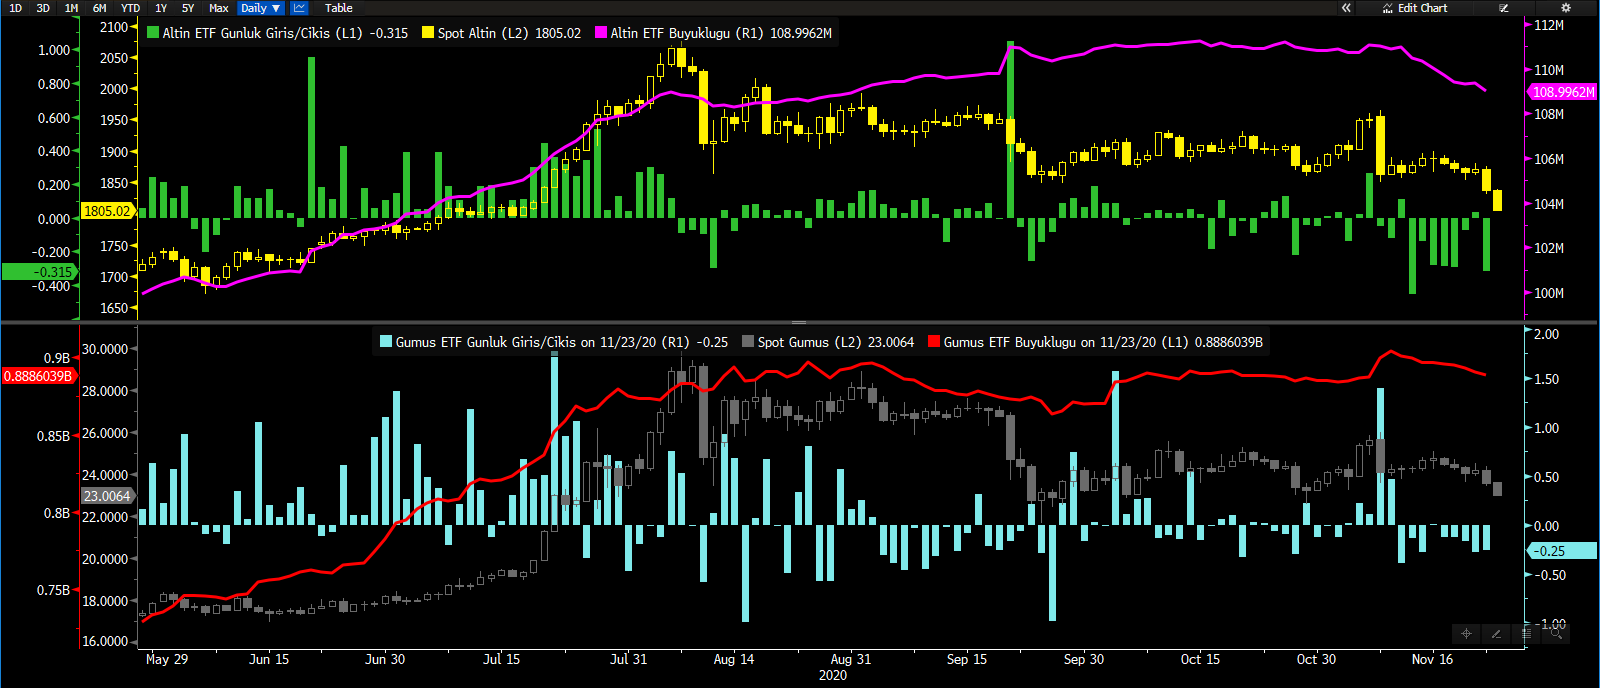The height and width of the screenshot is (688, 1600).
Task: Select the 1D time range
Action: 16,8
